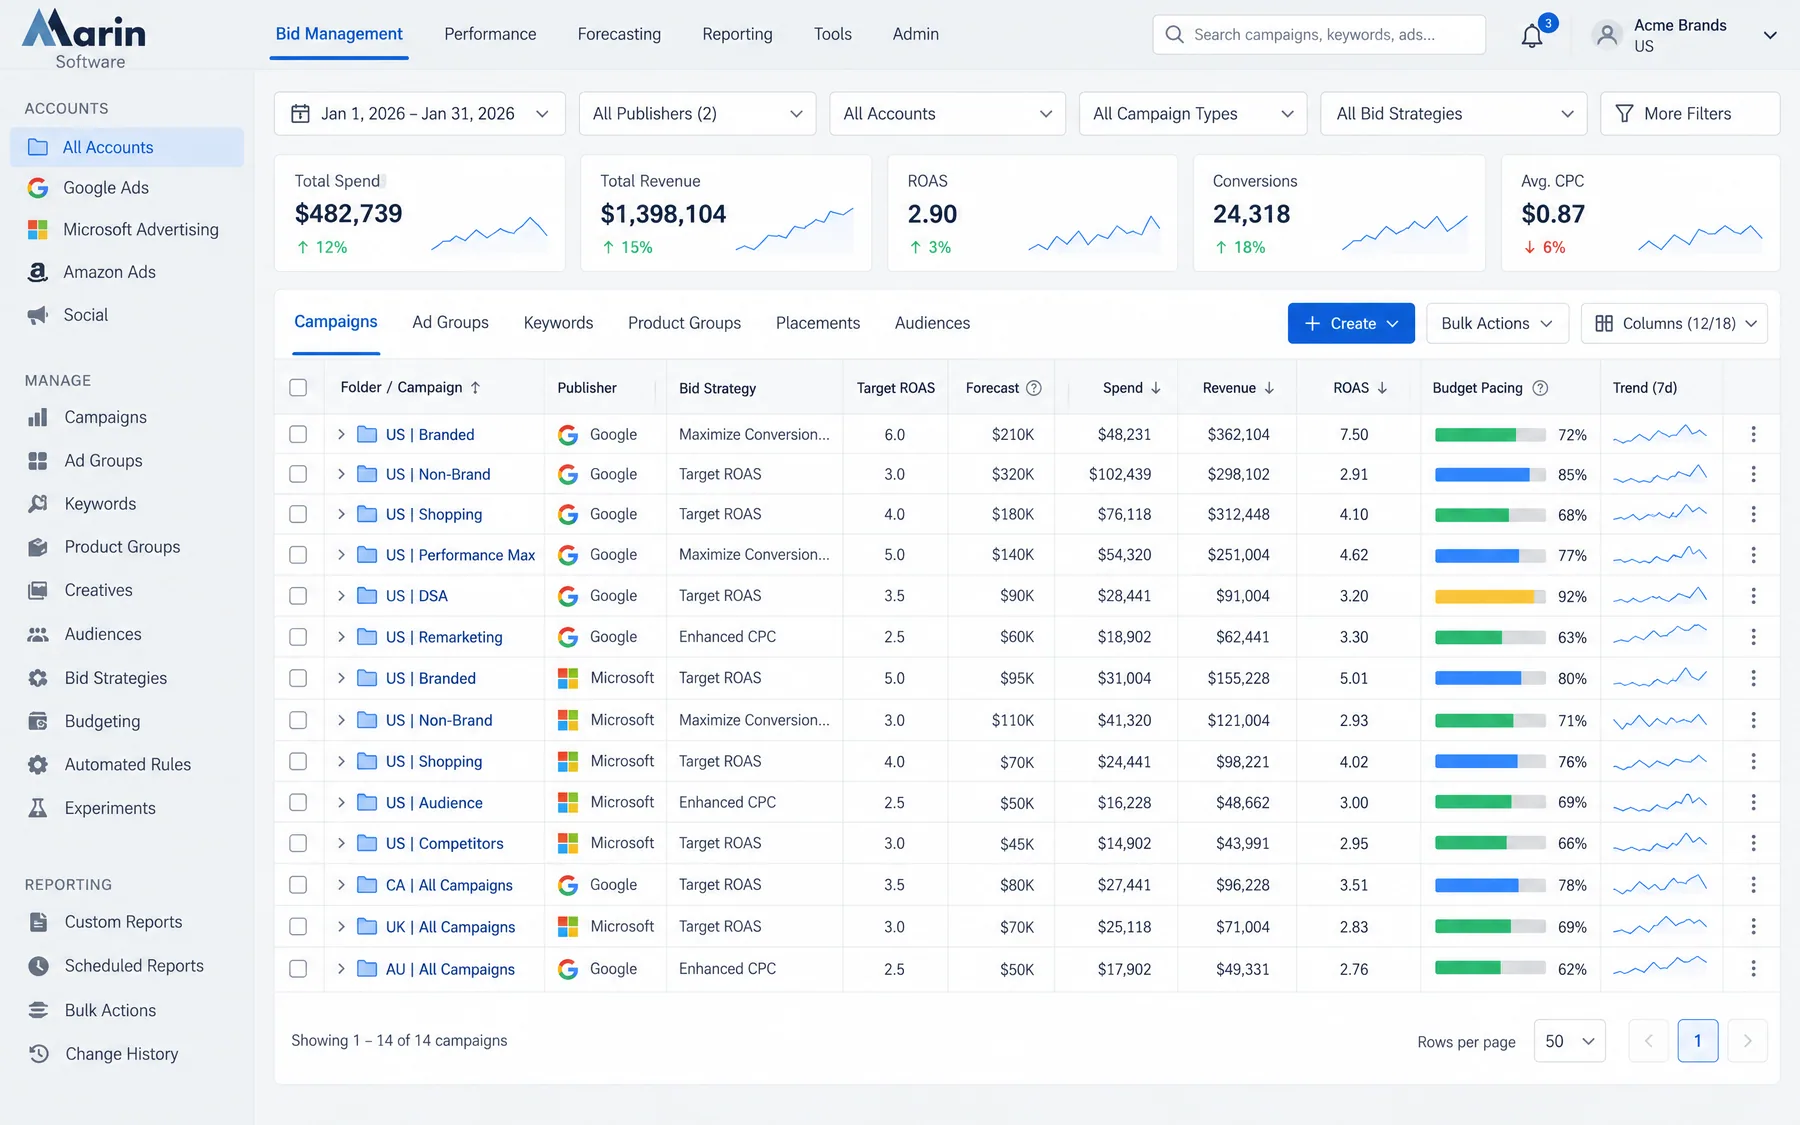Open Creatives icon

tap(38, 591)
